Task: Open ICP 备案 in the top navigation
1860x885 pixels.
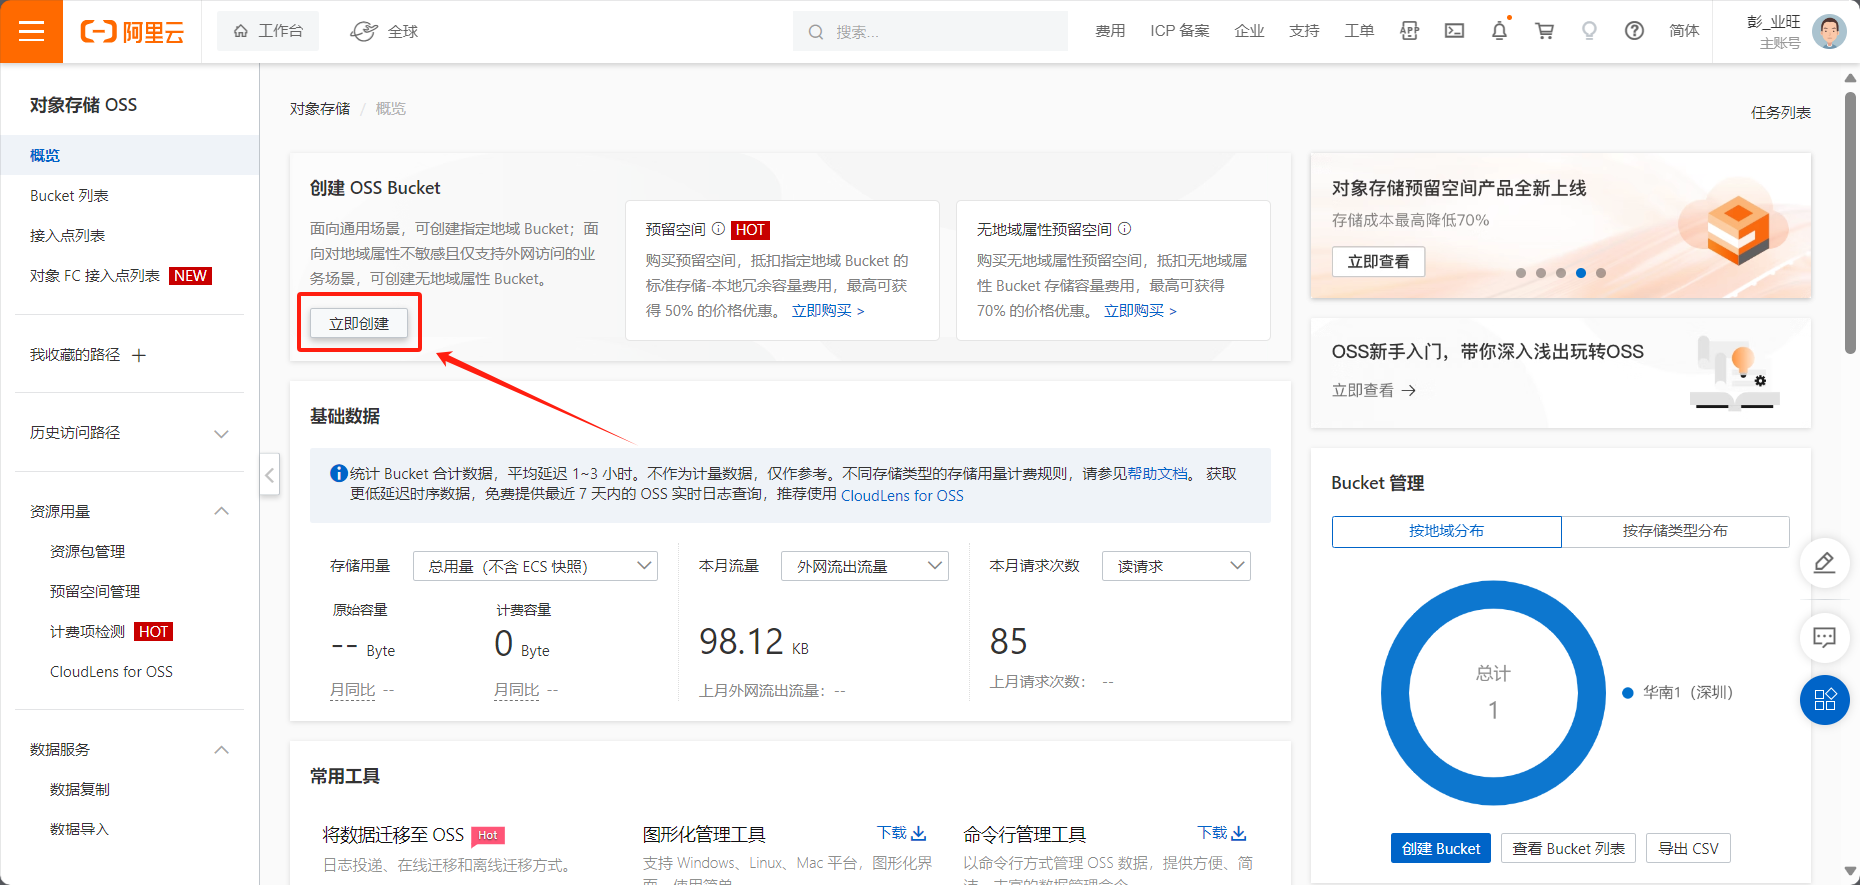Action: click(1180, 31)
